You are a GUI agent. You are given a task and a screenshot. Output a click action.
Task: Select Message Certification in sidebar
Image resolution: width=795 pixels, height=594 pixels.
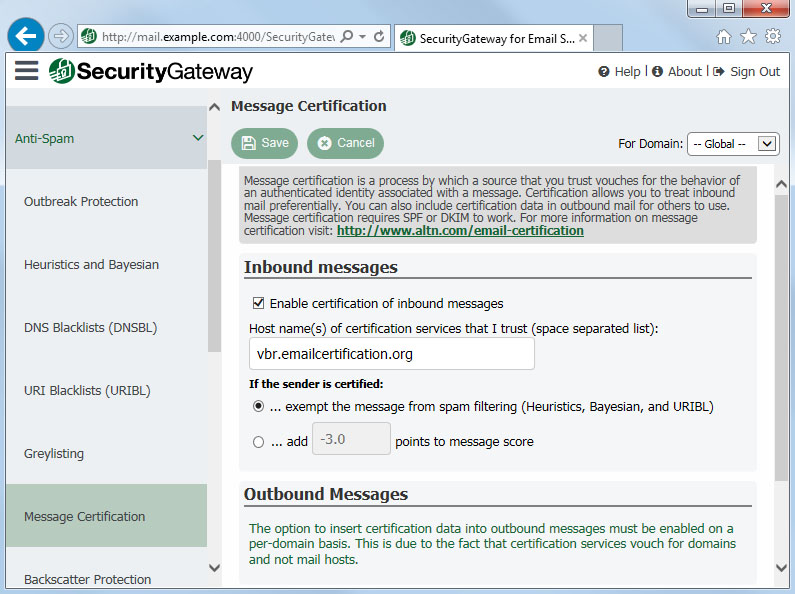(x=106, y=515)
